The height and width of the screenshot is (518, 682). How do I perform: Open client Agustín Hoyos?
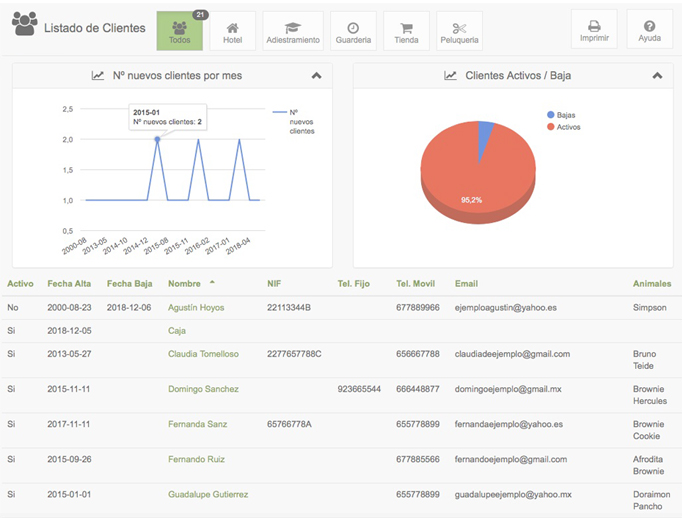point(196,308)
